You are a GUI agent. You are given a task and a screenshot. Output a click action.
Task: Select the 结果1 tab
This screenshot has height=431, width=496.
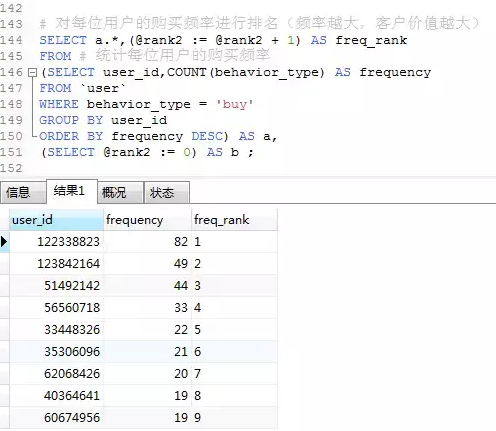pos(72,191)
